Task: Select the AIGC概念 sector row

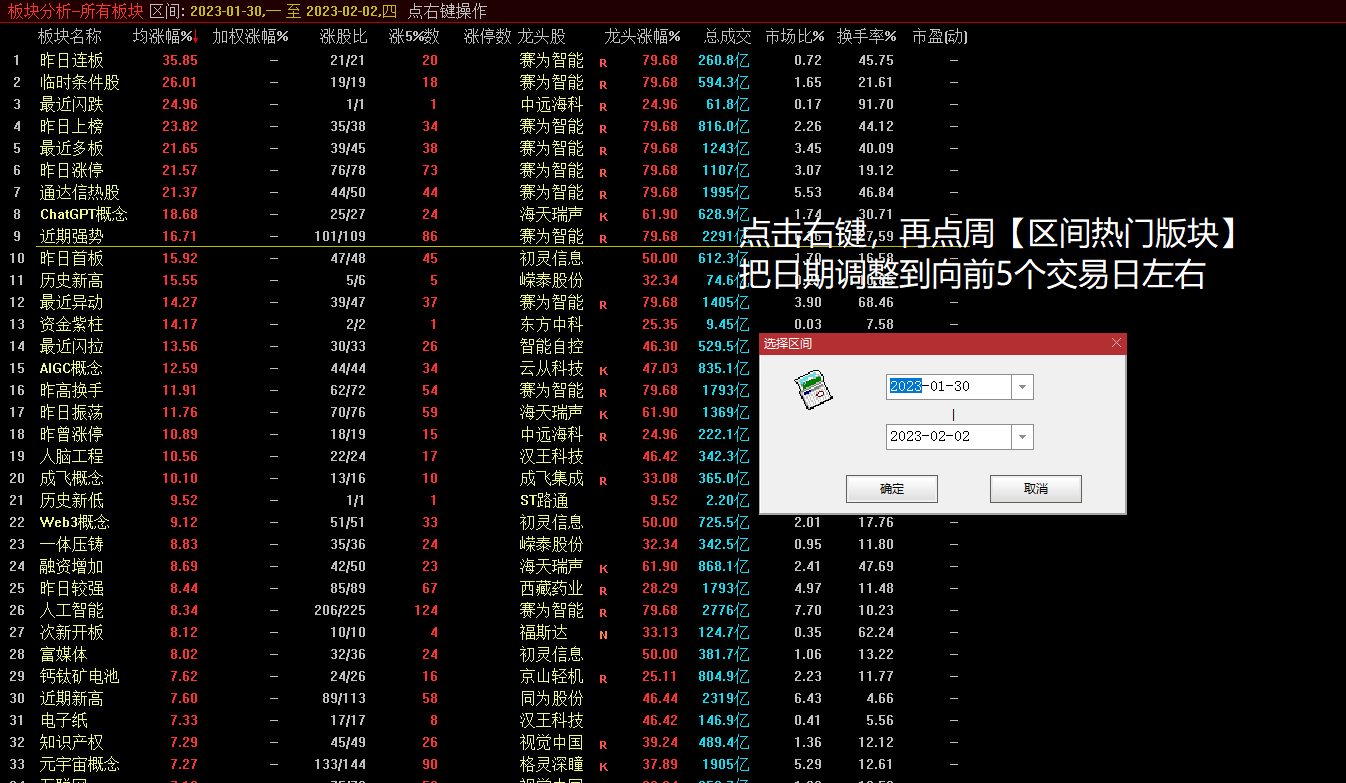Action: [x=71, y=368]
